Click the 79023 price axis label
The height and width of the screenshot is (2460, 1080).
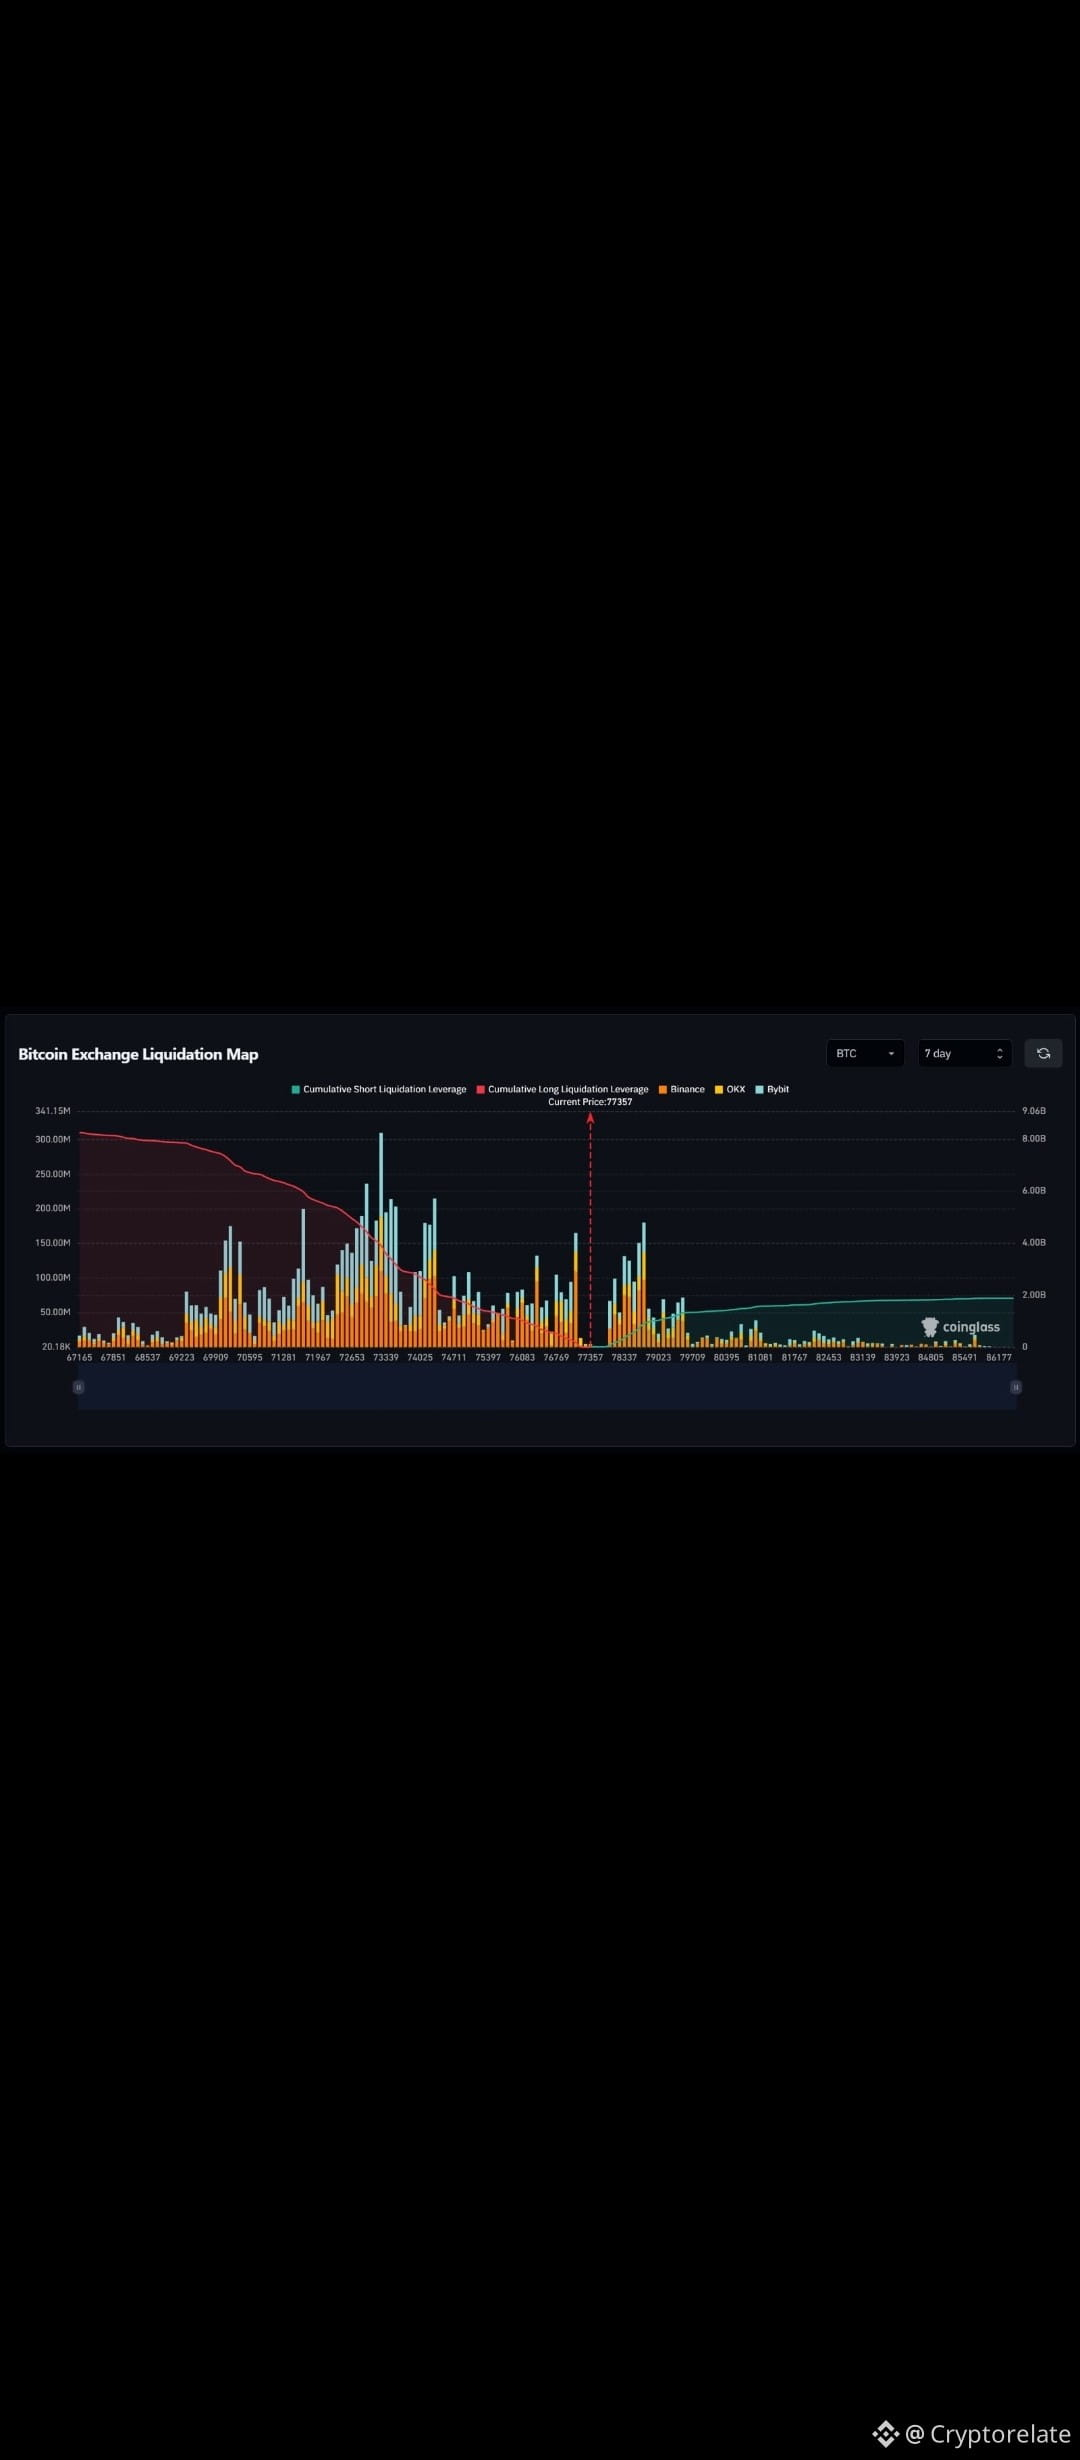pyautogui.click(x=658, y=1358)
